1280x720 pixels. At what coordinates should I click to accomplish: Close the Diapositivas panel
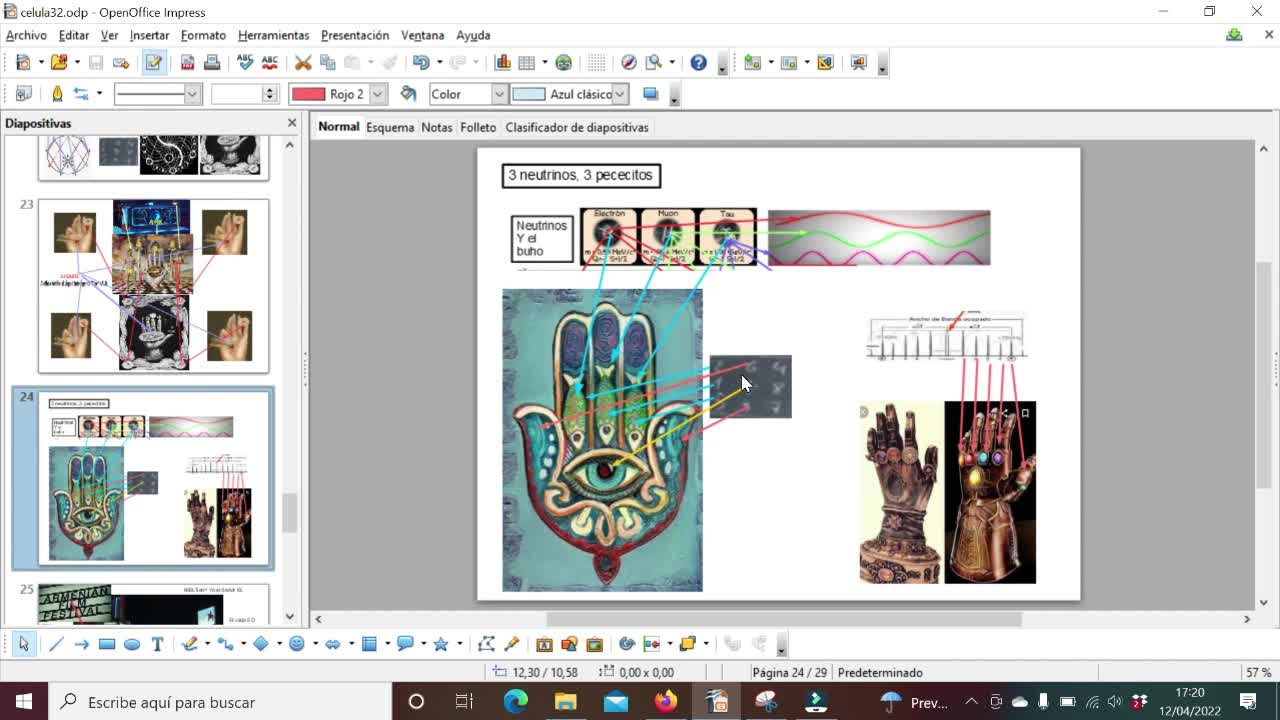coord(292,123)
